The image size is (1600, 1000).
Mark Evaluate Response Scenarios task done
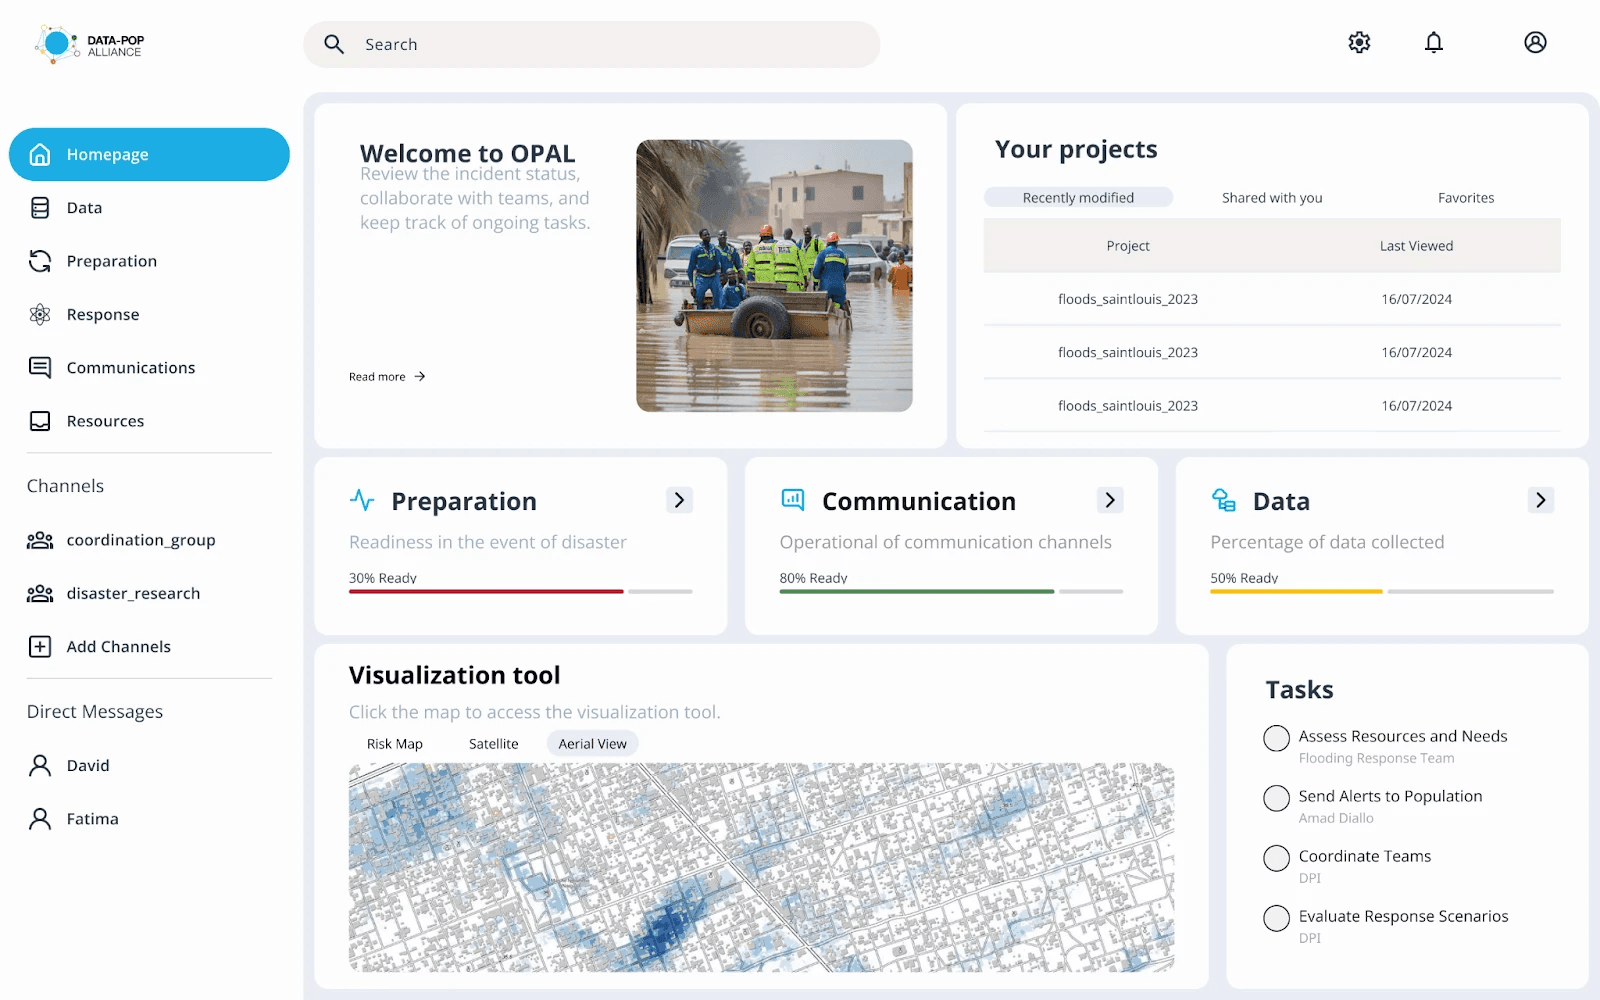click(x=1276, y=918)
